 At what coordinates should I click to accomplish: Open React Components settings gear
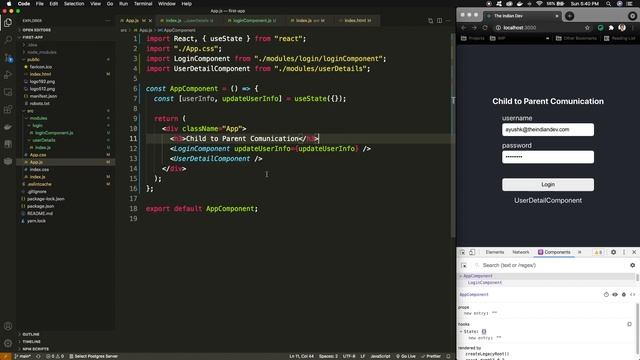pyautogui.click(x=632, y=265)
